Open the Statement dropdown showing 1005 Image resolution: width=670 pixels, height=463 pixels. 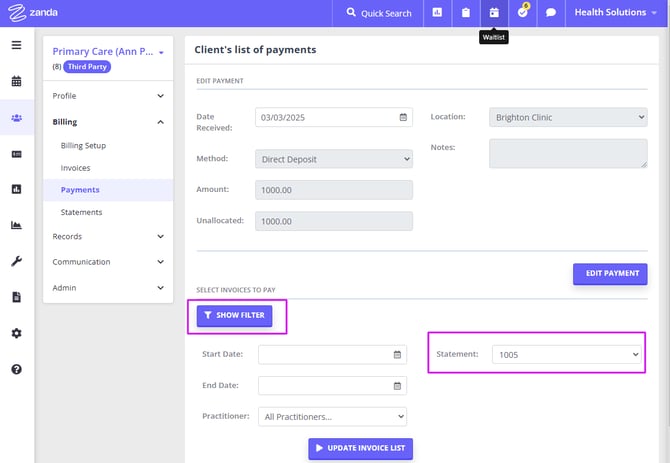(x=566, y=354)
